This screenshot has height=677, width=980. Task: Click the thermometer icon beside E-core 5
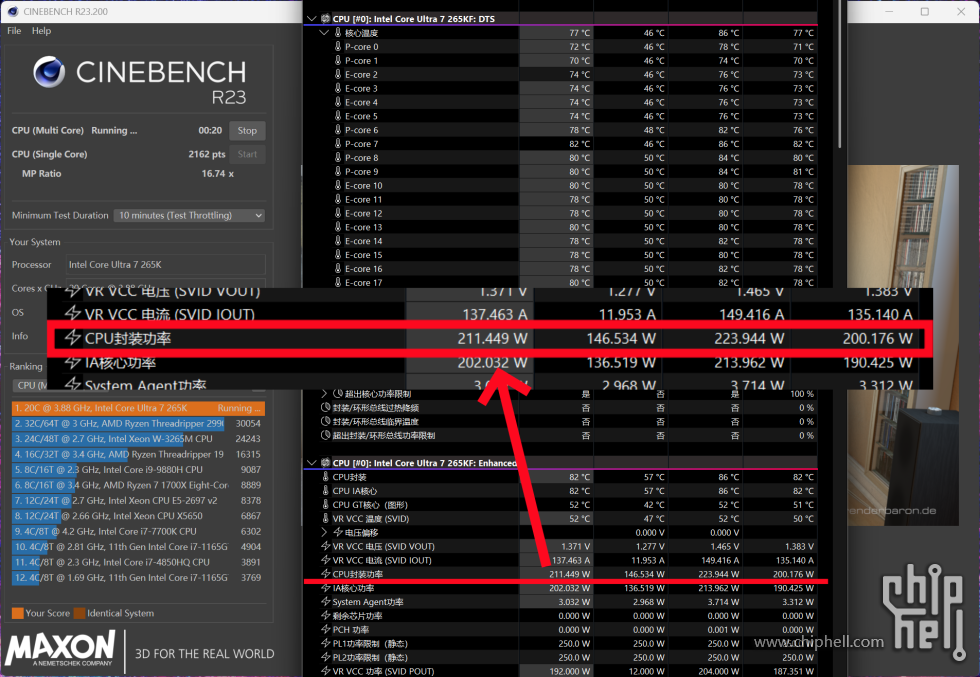(x=338, y=116)
